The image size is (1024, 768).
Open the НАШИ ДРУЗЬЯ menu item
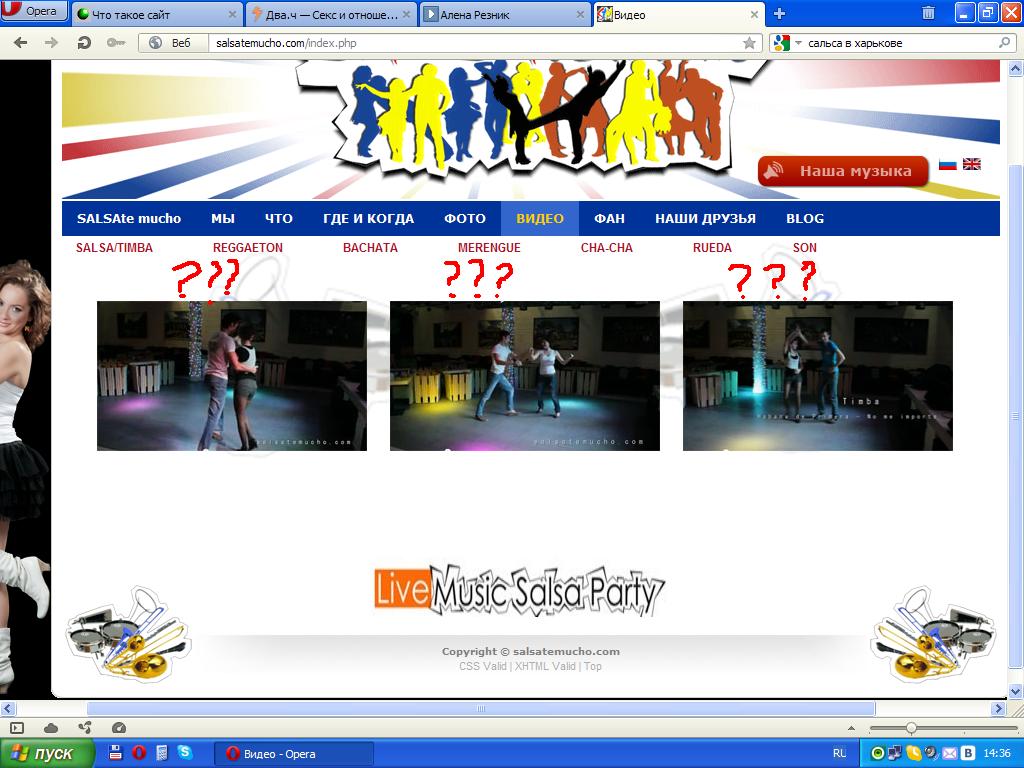point(705,219)
